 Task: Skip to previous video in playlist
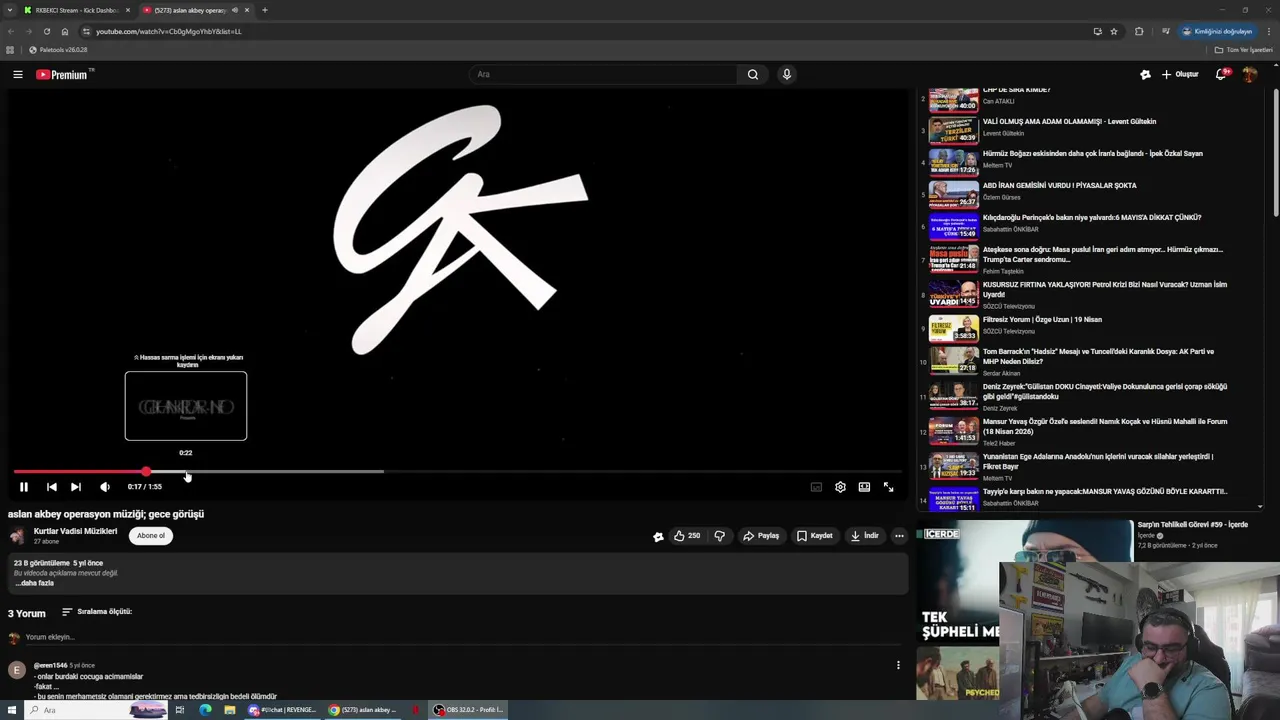pos(51,487)
